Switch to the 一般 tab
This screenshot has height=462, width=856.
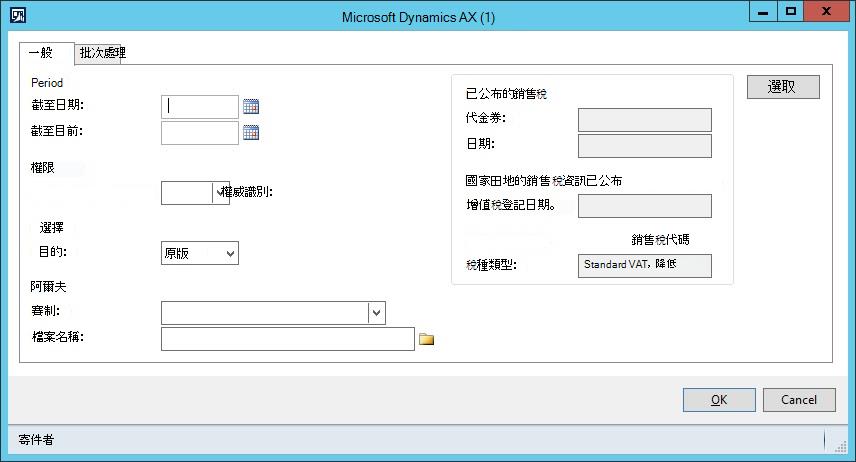click(46, 53)
